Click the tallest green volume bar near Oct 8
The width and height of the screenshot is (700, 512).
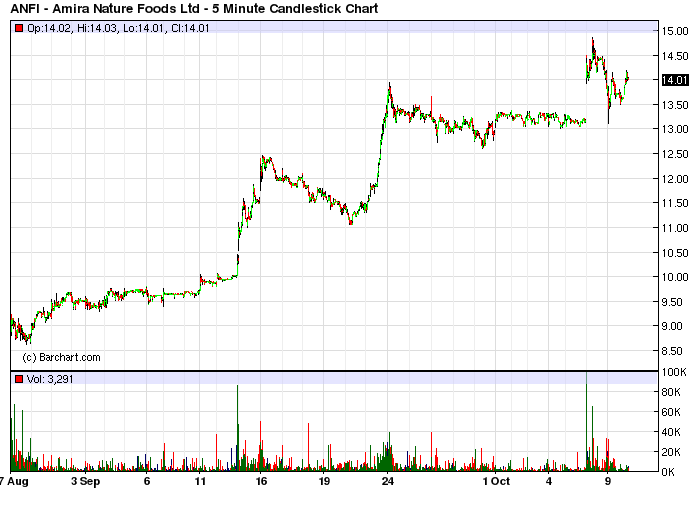(586, 421)
